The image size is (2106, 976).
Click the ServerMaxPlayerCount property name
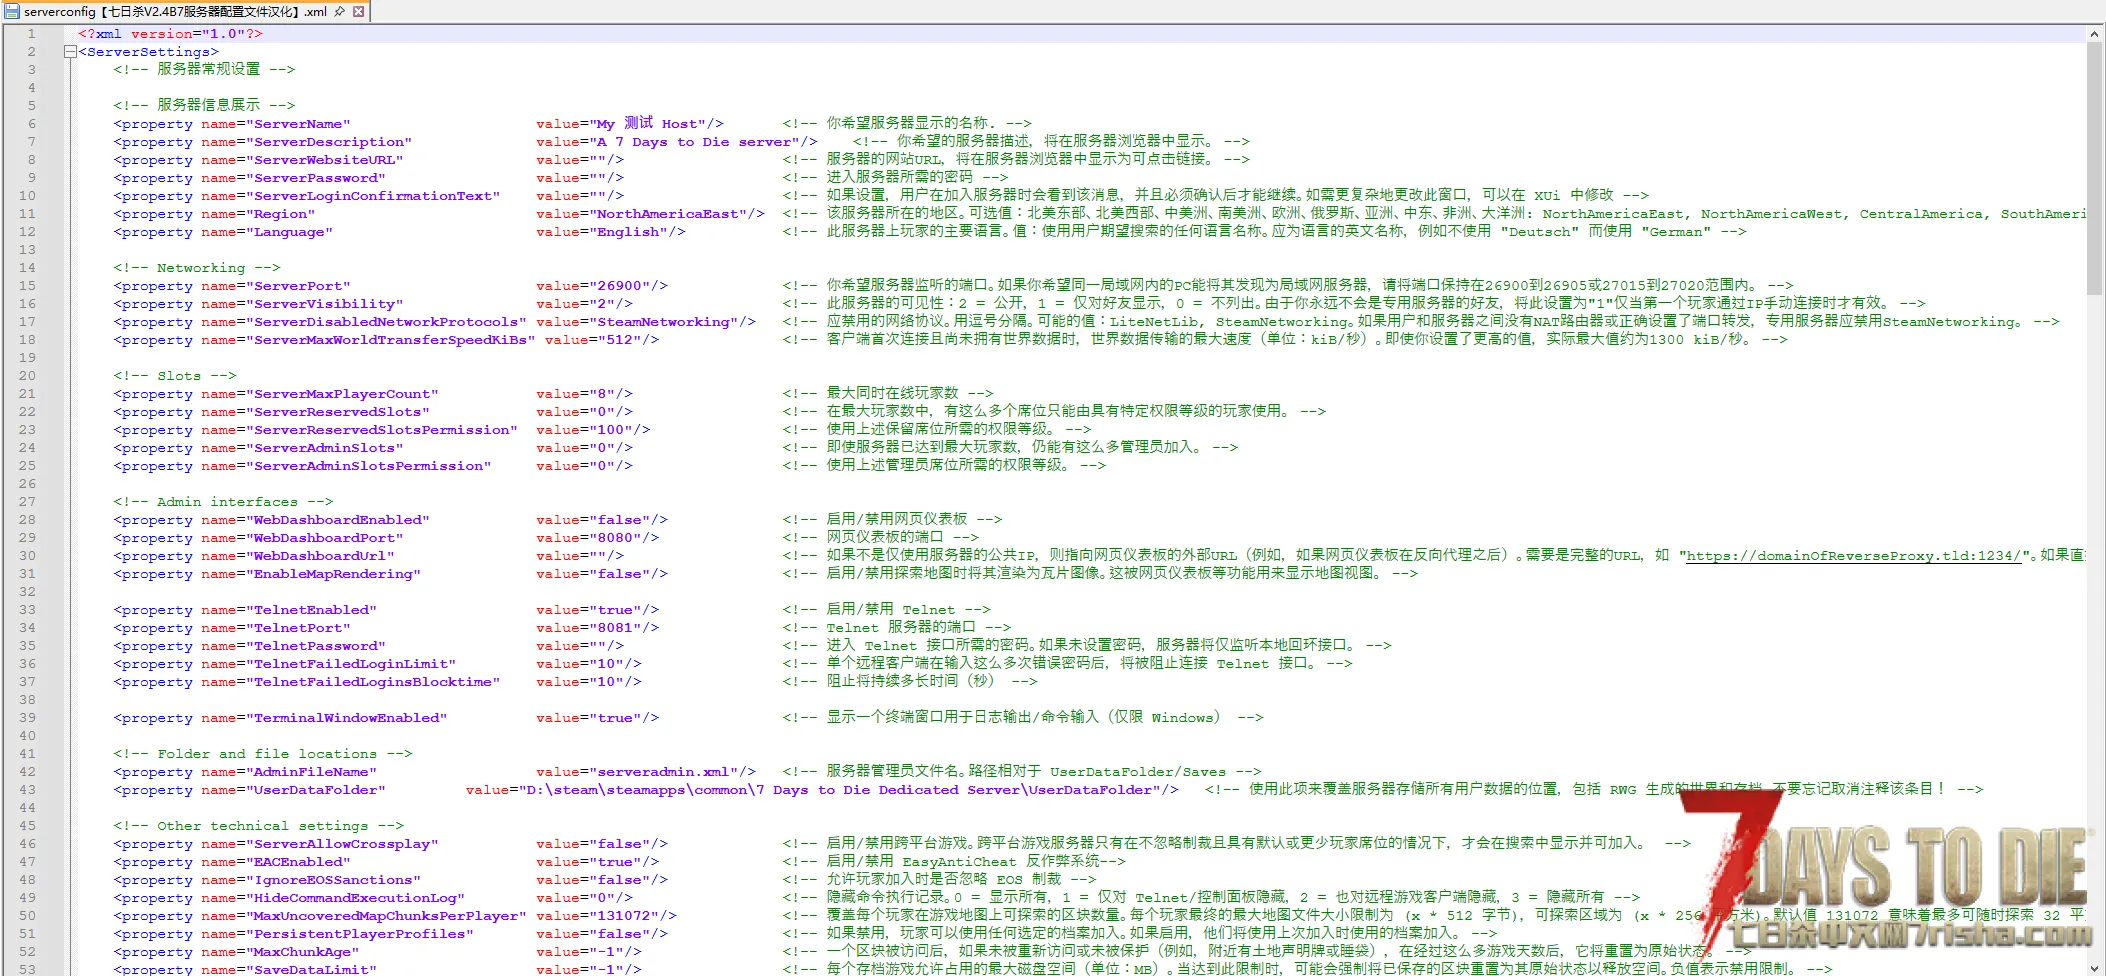(345, 394)
